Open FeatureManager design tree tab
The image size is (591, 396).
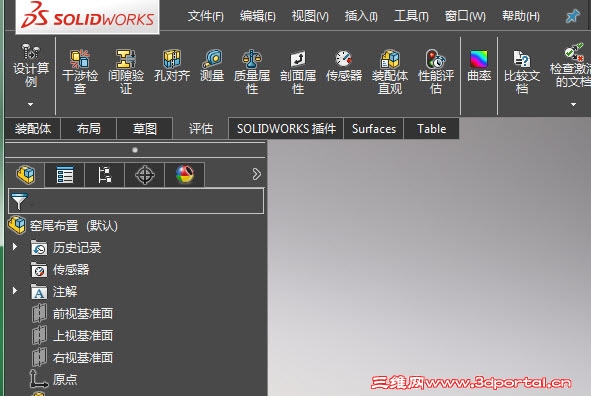[x=26, y=174]
